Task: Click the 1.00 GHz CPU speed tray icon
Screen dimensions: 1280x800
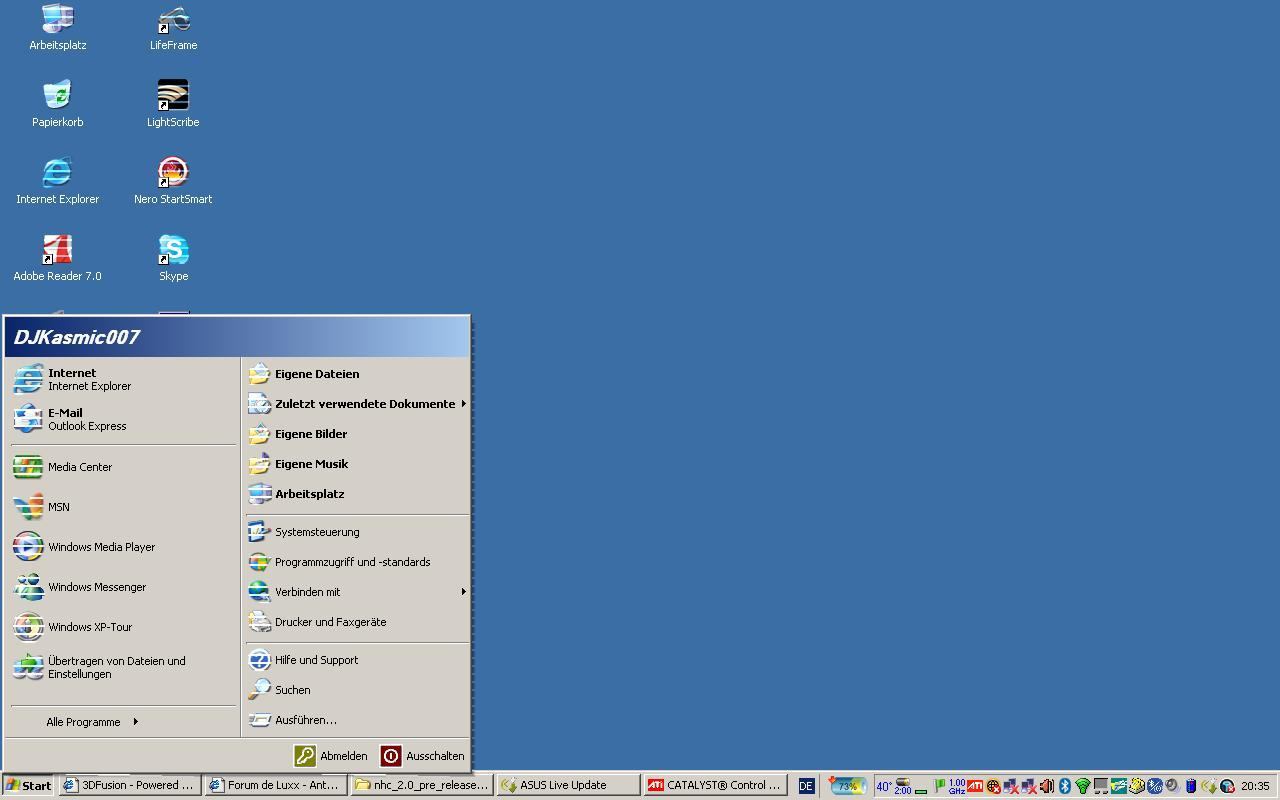Action: pyautogui.click(x=957, y=786)
